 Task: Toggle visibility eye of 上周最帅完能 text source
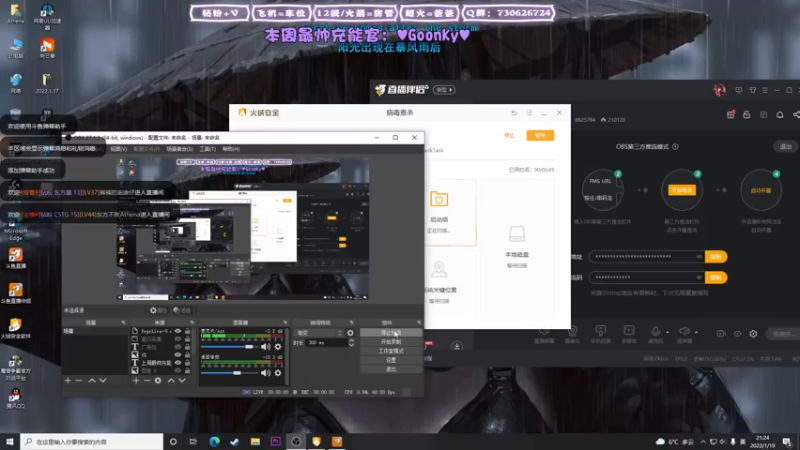(178, 363)
